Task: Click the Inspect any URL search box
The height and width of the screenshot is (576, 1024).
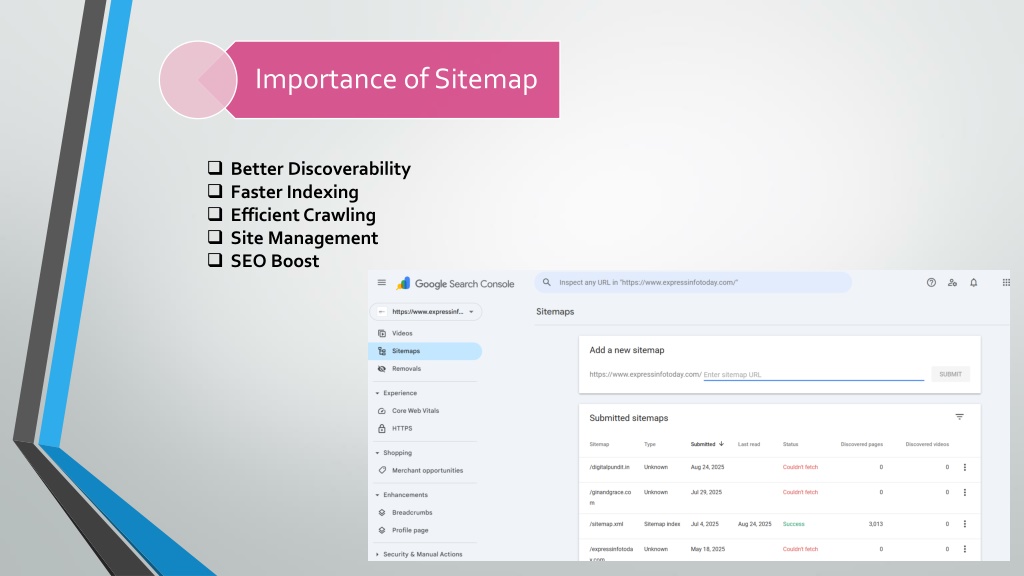Action: tap(695, 283)
